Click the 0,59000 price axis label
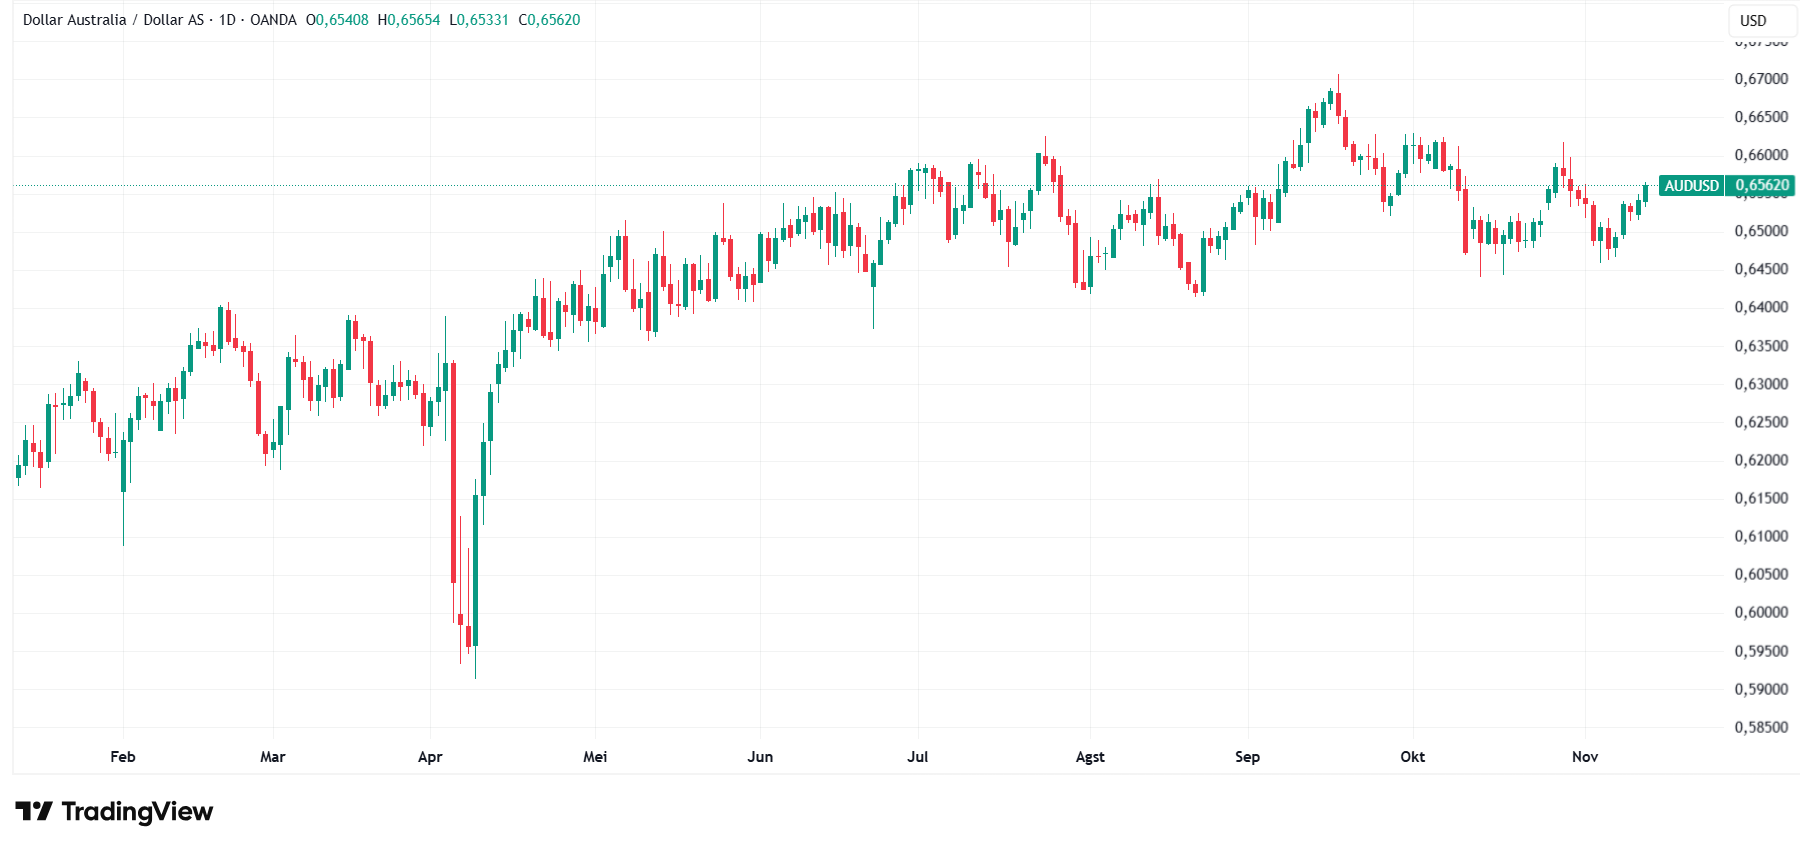Image resolution: width=1800 pixels, height=849 pixels. click(1761, 689)
